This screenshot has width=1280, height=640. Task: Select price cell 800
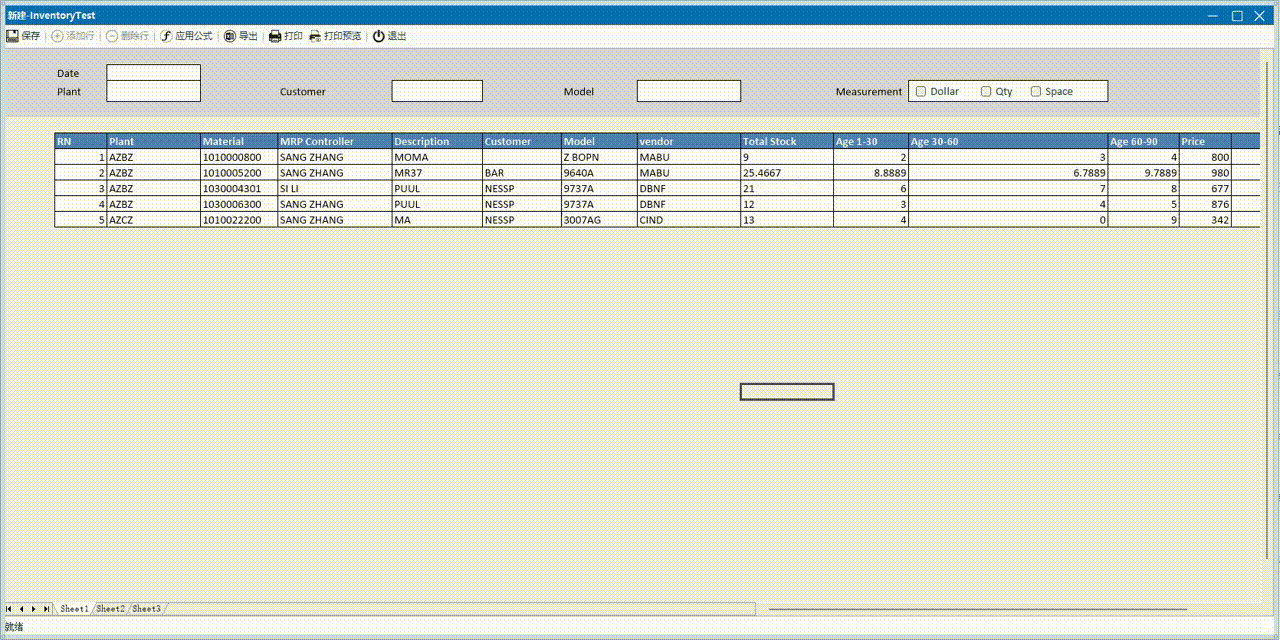(1205, 157)
